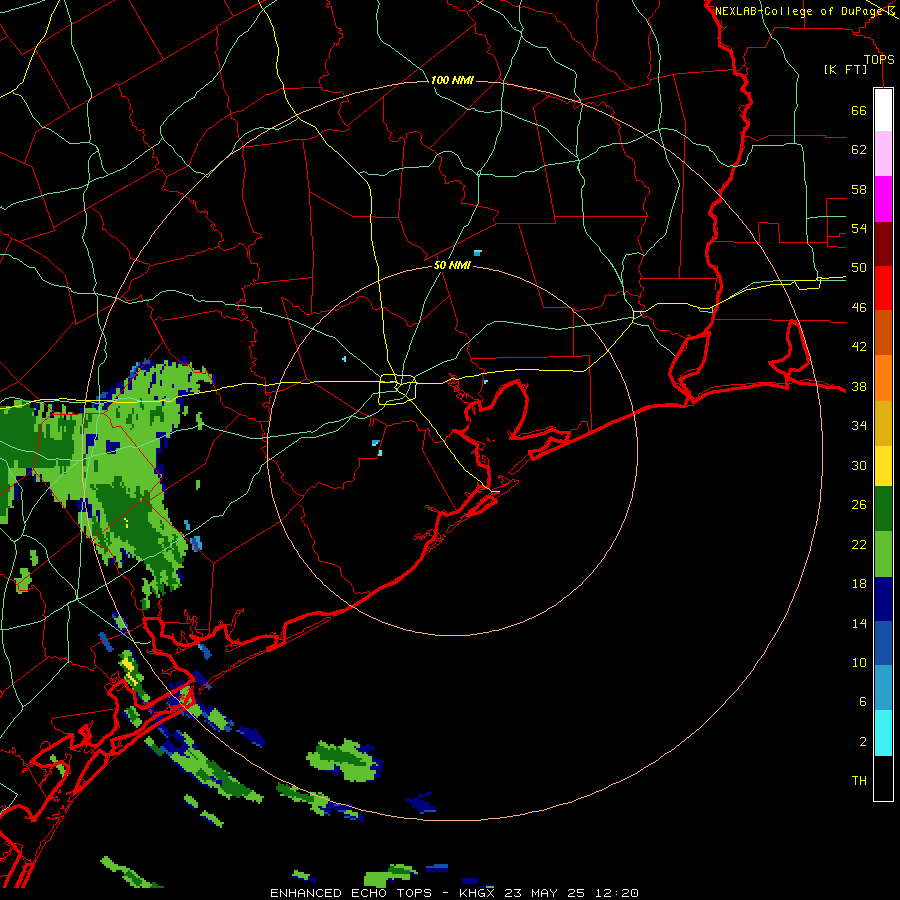Click the white swatch on the tops scale
Image resolution: width=900 pixels, height=900 pixels.
883,110
